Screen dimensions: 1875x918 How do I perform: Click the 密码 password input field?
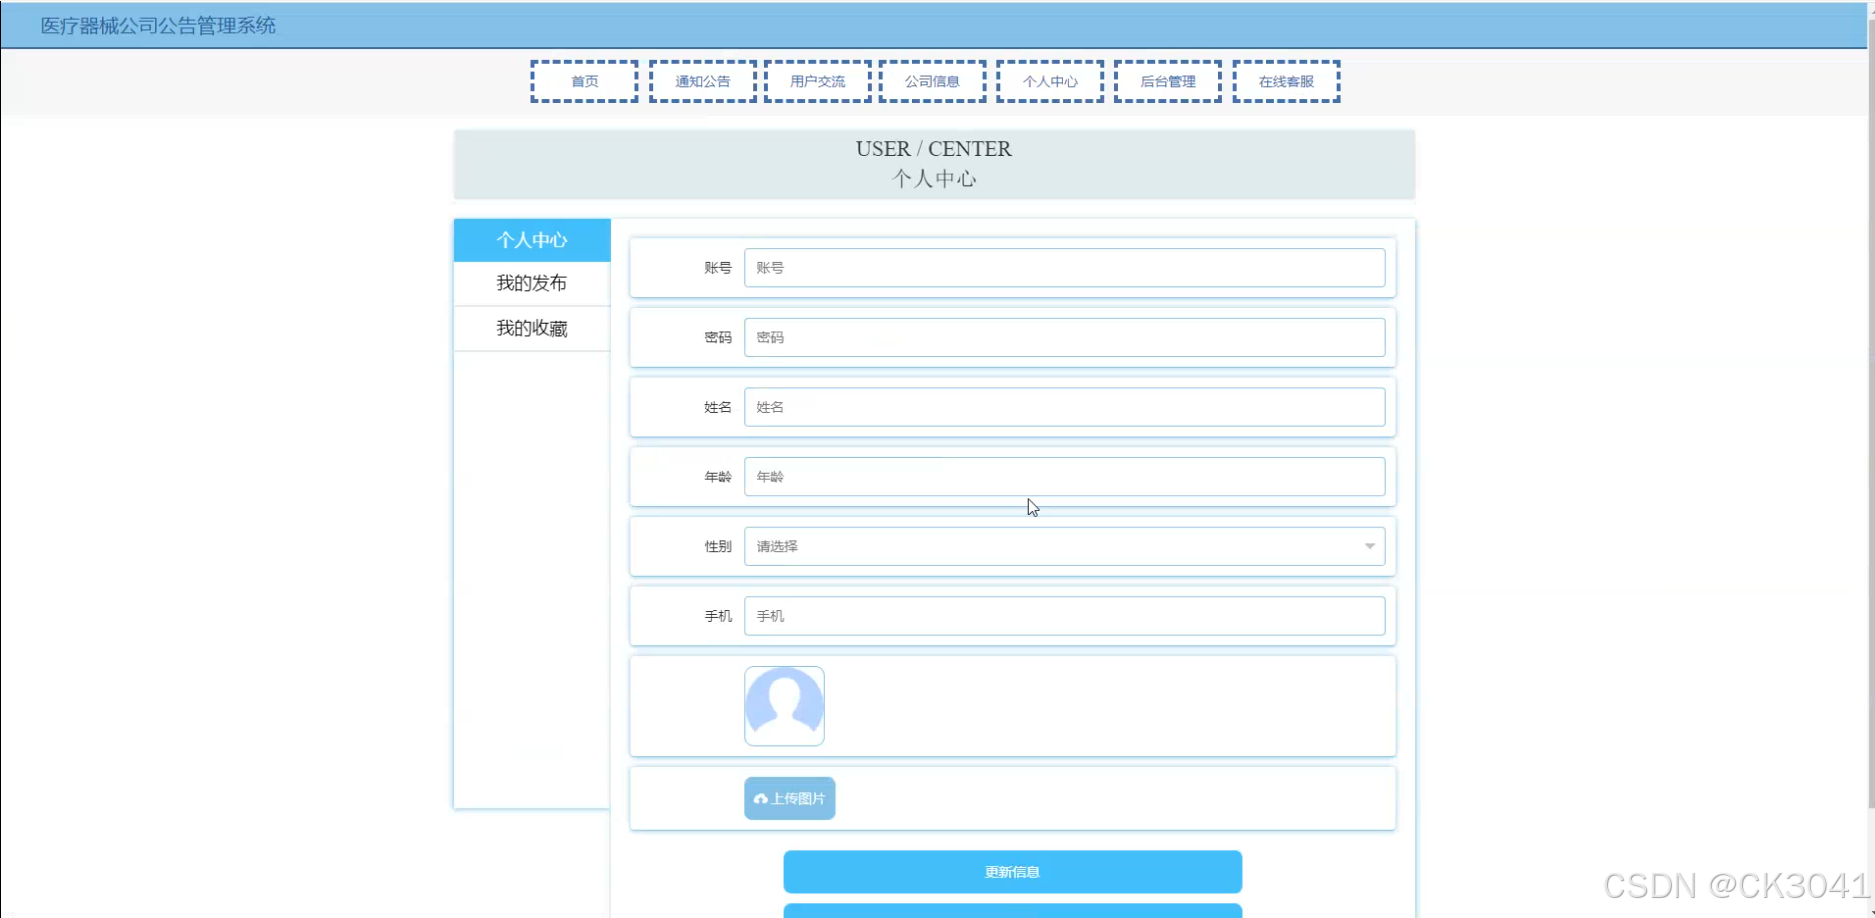tap(1064, 337)
